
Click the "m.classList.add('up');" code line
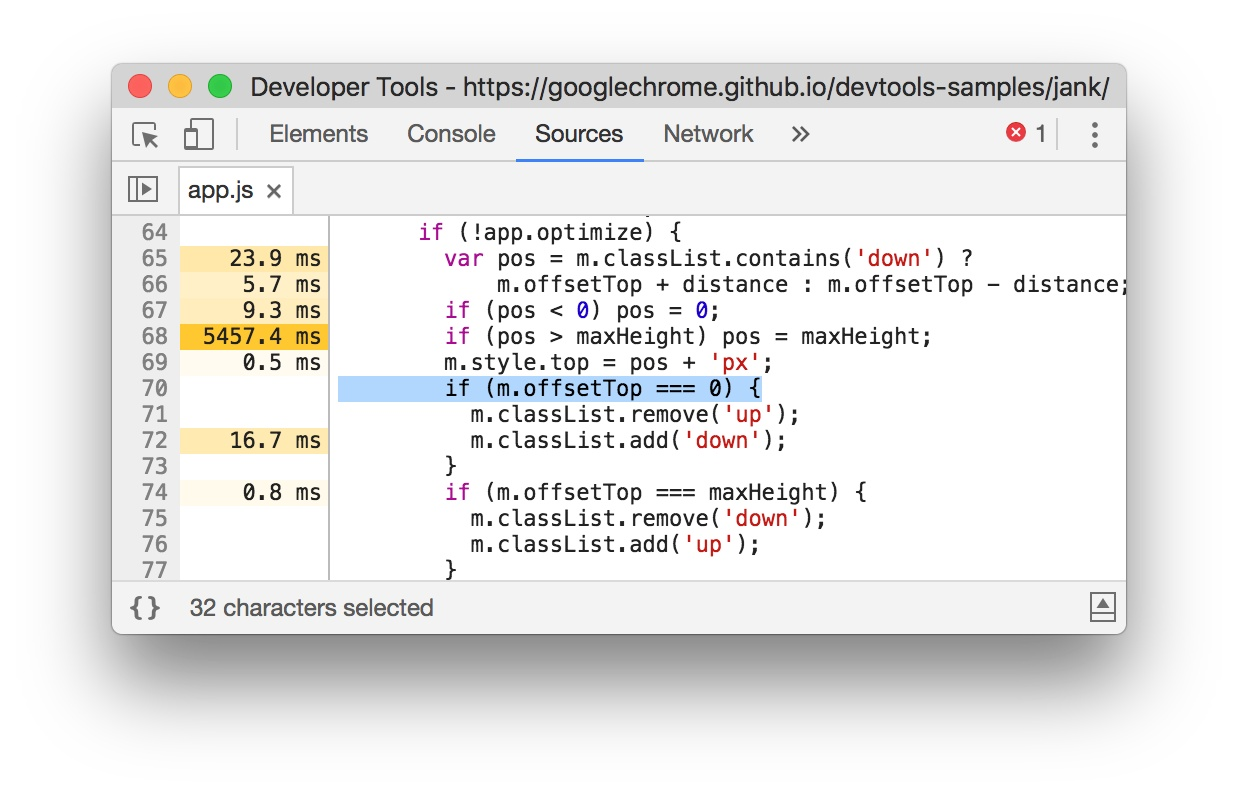pos(615,544)
